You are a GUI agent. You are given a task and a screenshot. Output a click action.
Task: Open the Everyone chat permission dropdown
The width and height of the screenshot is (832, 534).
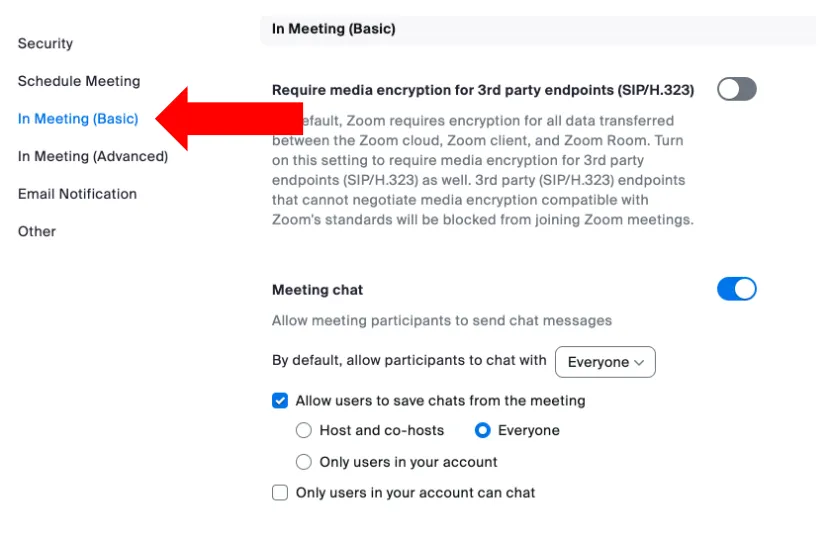pos(605,362)
